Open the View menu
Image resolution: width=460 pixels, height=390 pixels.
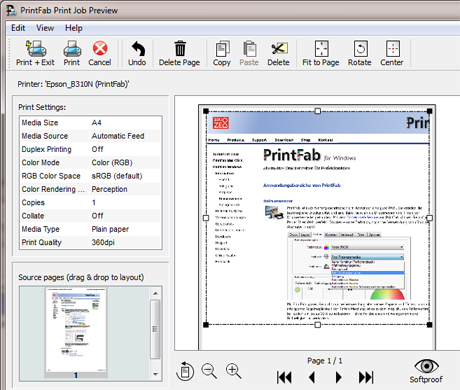coord(45,28)
